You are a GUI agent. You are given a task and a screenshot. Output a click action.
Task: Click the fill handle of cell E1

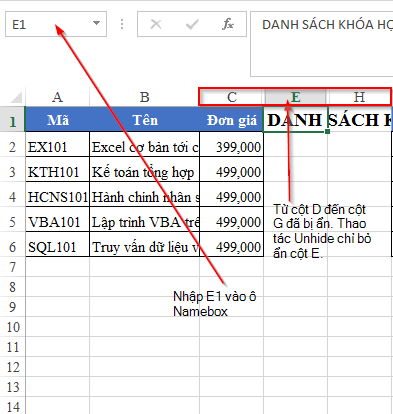tap(328, 132)
